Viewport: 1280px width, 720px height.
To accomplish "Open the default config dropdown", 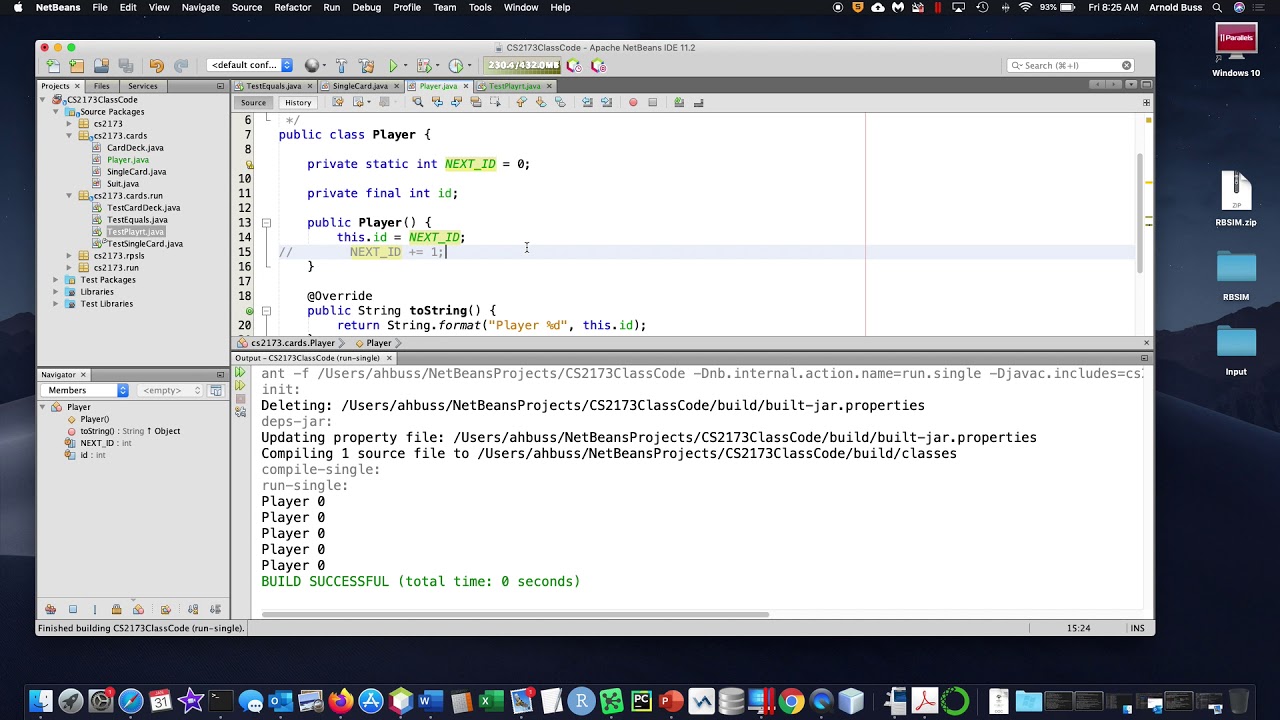I will tap(250, 66).
